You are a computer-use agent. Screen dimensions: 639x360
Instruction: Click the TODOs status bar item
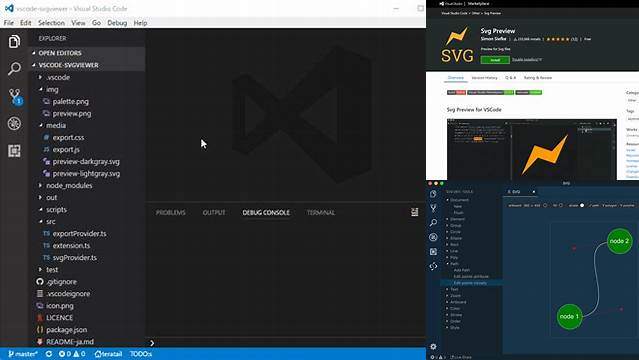141,354
